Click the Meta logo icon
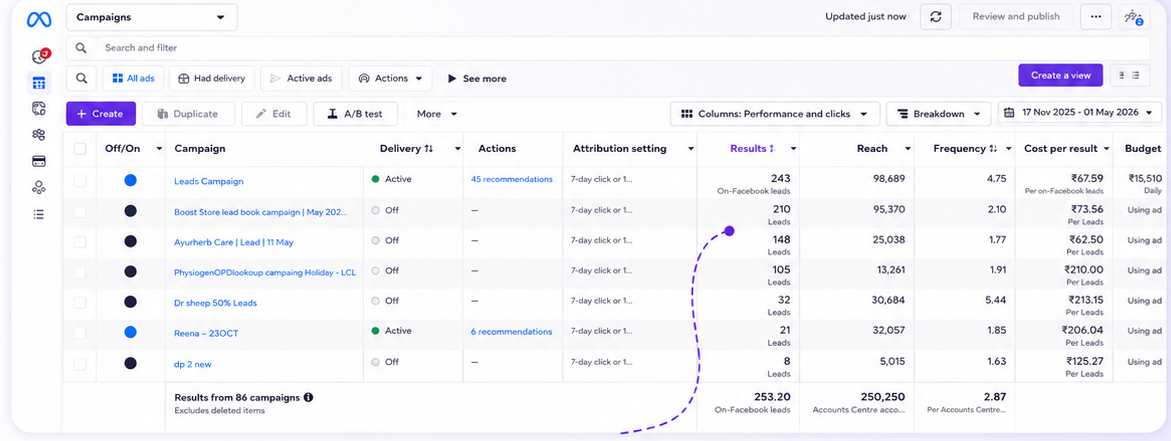 point(38,20)
